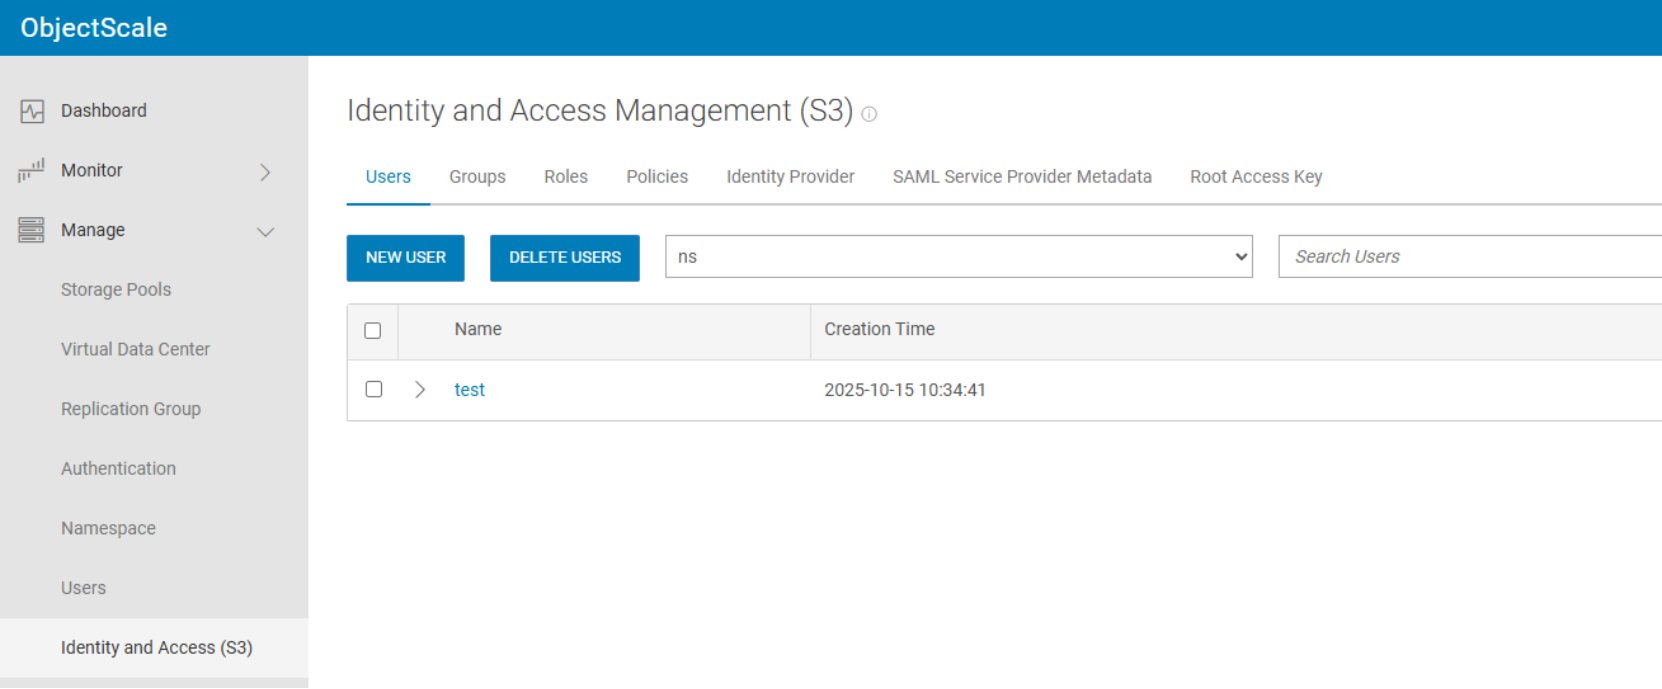Click the info icon beside page title

(x=869, y=114)
